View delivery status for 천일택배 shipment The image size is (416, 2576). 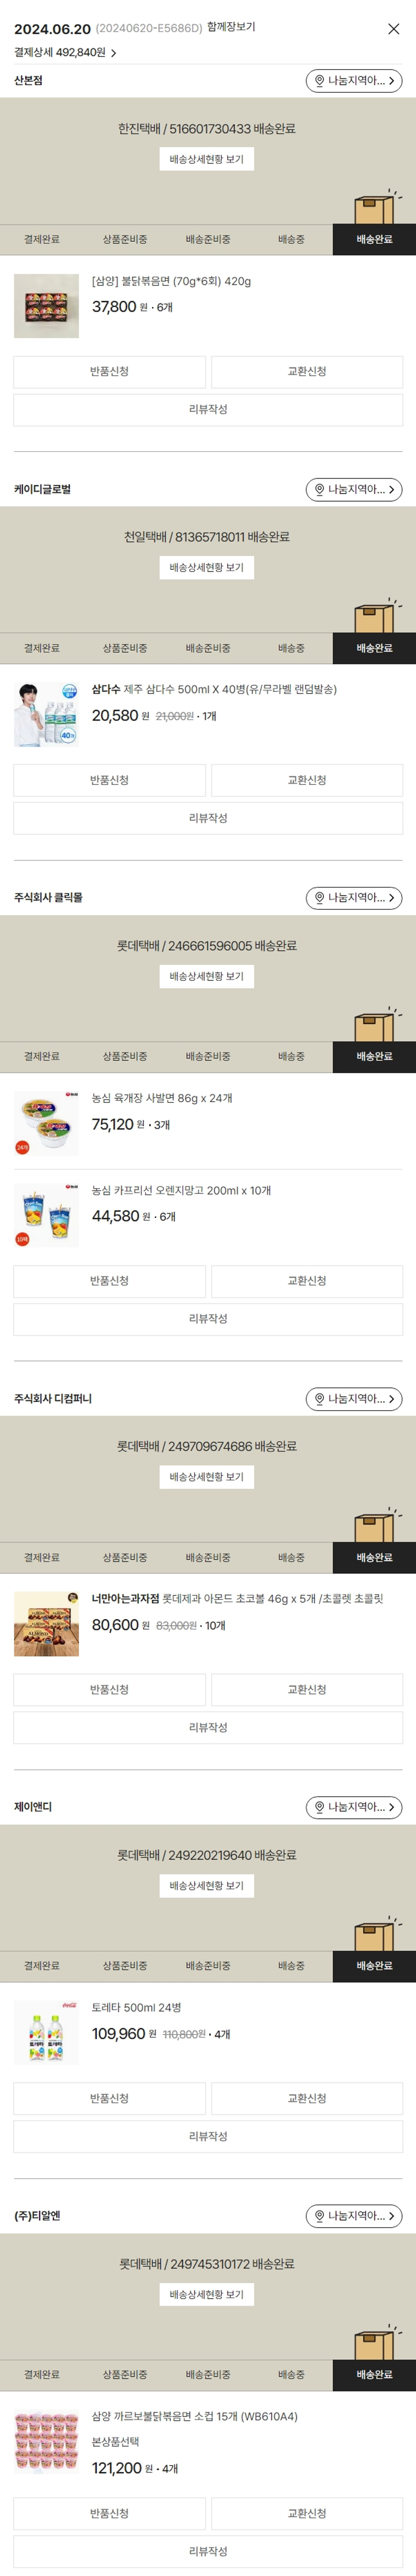tap(206, 568)
